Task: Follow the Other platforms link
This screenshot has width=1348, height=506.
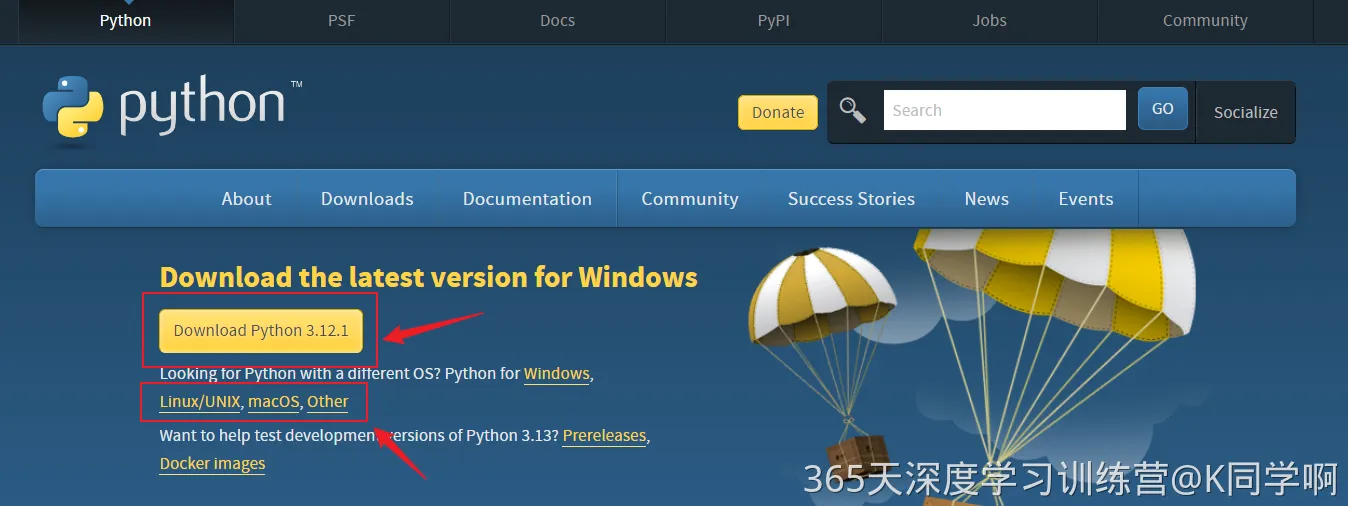Action: click(x=328, y=402)
